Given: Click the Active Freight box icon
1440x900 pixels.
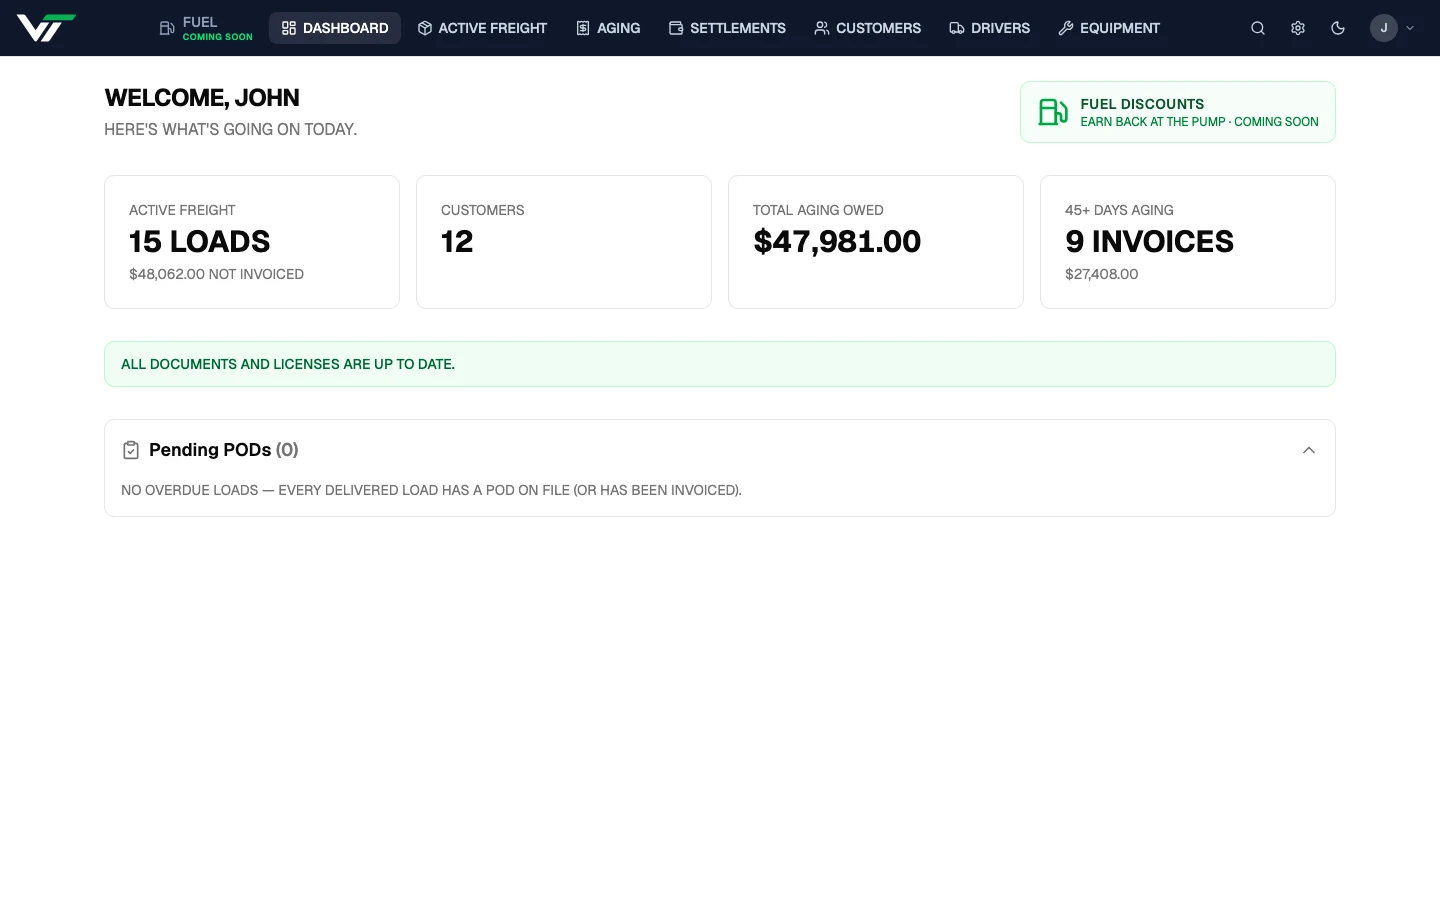Looking at the screenshot, I should tap(425, 28).
